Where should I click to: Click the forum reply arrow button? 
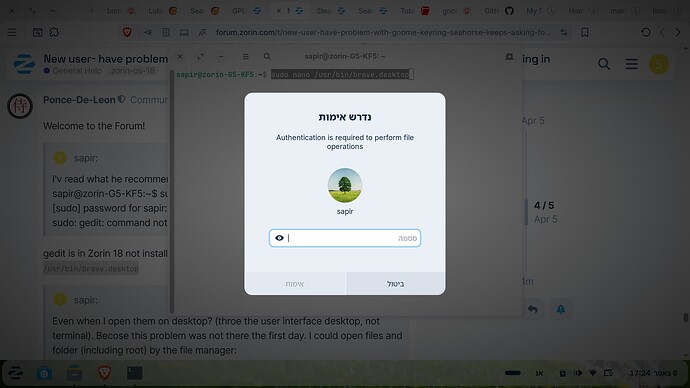click(x=533, y=309)
